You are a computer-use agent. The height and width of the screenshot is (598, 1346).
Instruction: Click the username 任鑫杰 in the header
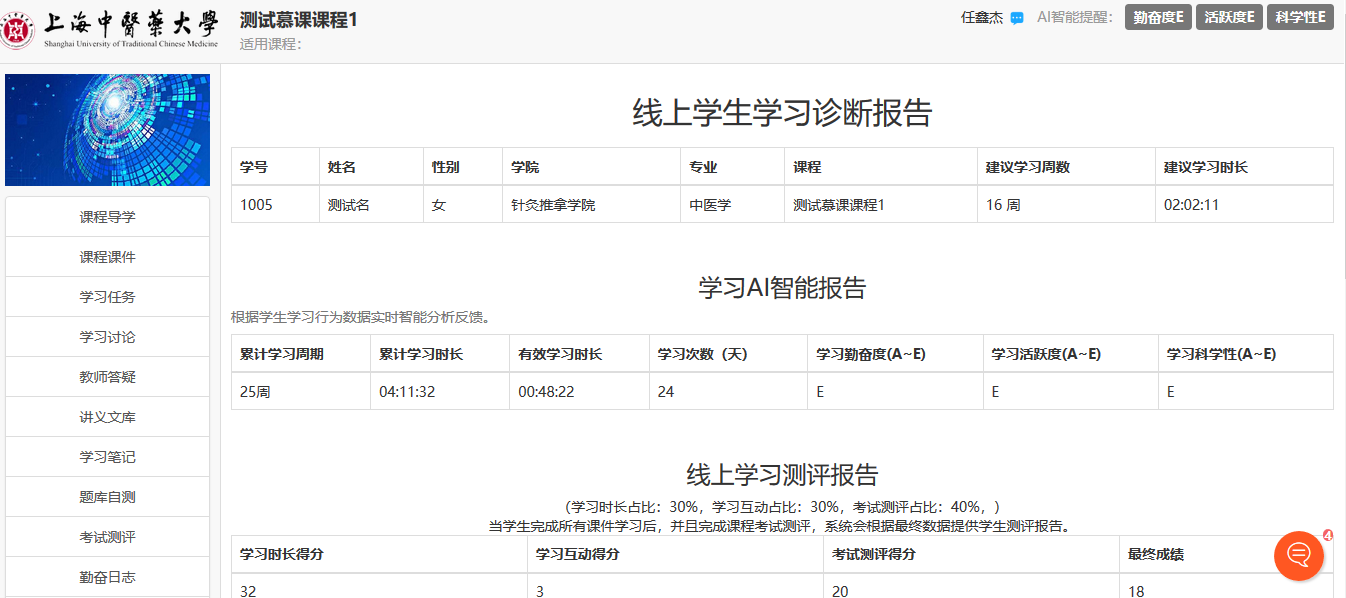tap(981, 18)
